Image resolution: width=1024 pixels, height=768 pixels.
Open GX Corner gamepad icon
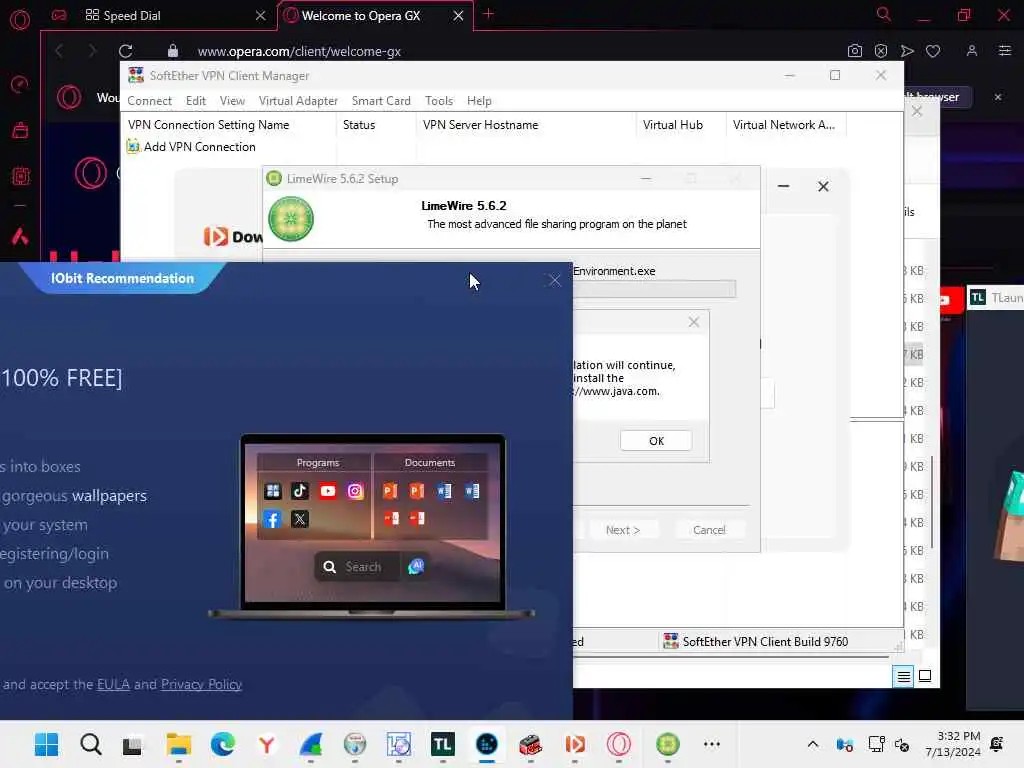point(59,15)
